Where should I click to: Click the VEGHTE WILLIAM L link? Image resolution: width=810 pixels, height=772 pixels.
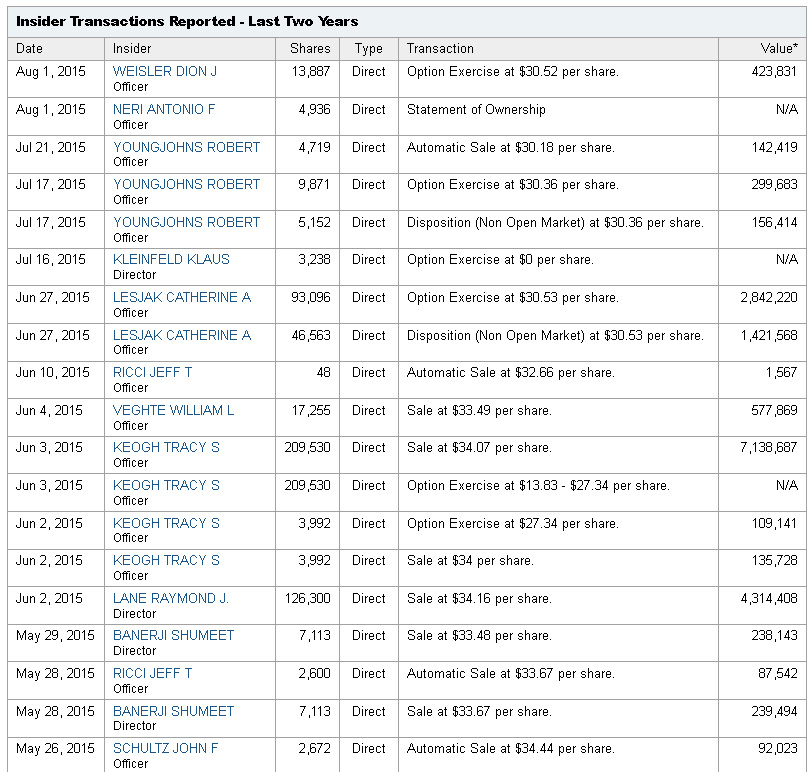click(173, 411)
